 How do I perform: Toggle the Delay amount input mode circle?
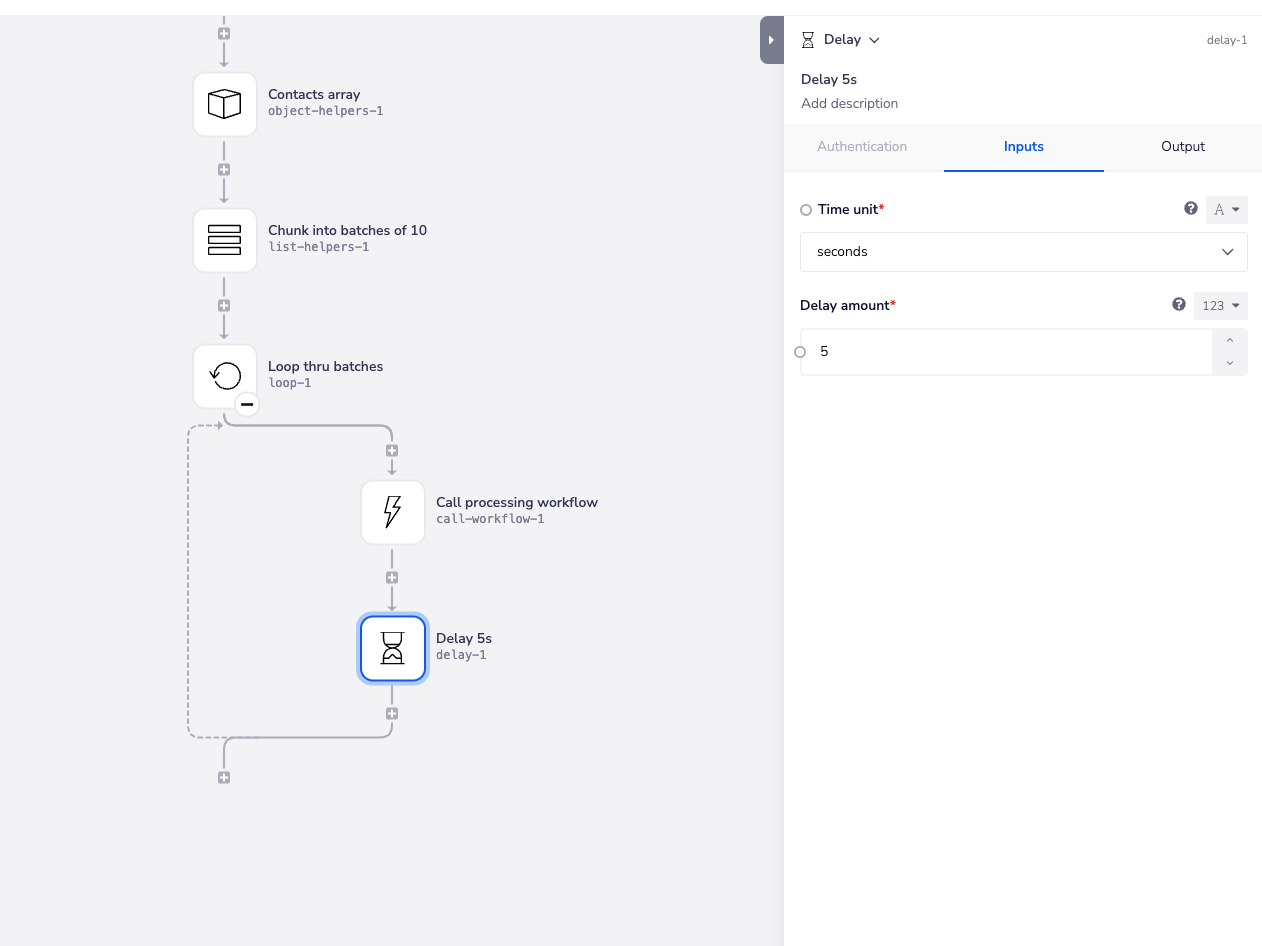(800, 352)
